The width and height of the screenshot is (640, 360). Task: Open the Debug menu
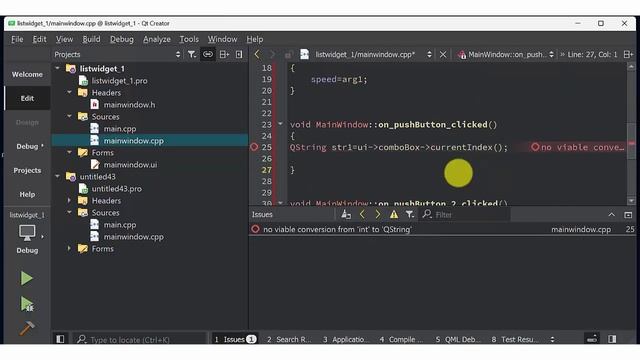point(122,39)
